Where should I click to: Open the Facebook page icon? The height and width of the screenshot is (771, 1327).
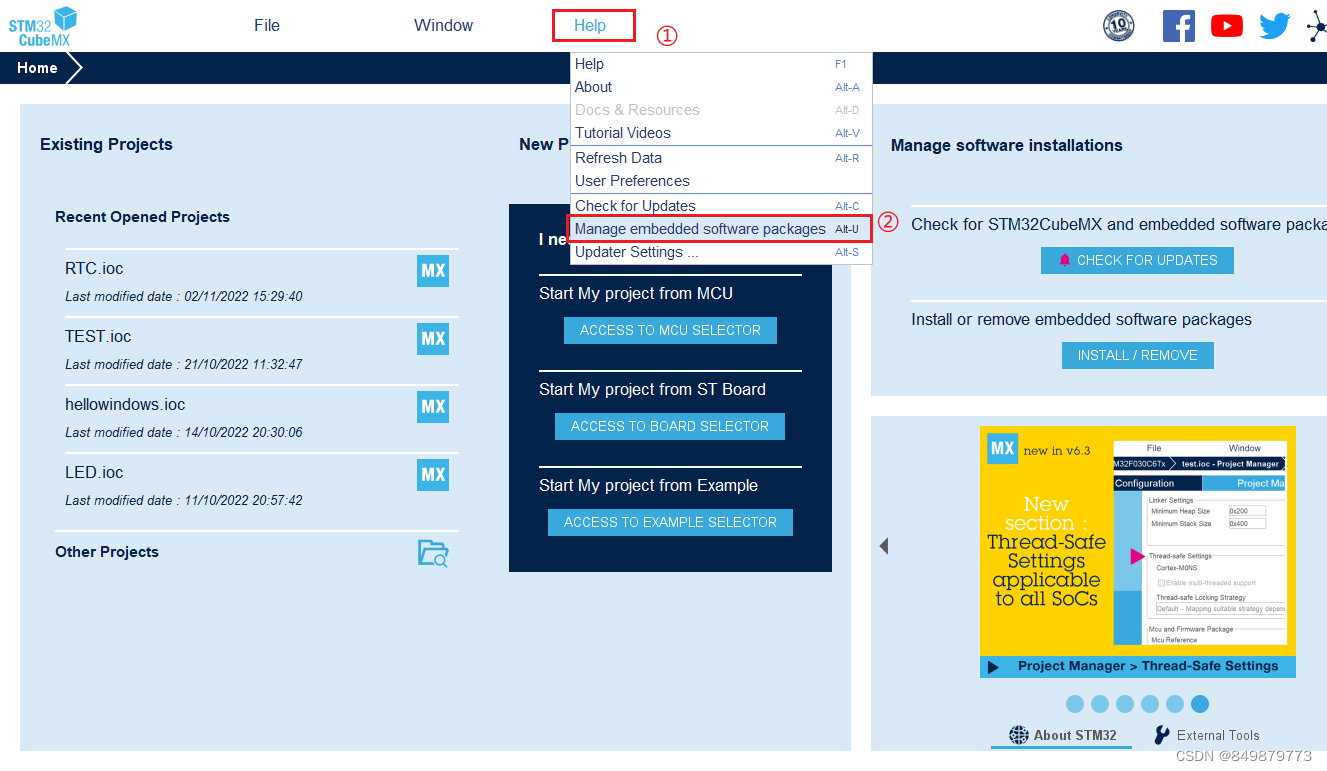click(1179, 26)
